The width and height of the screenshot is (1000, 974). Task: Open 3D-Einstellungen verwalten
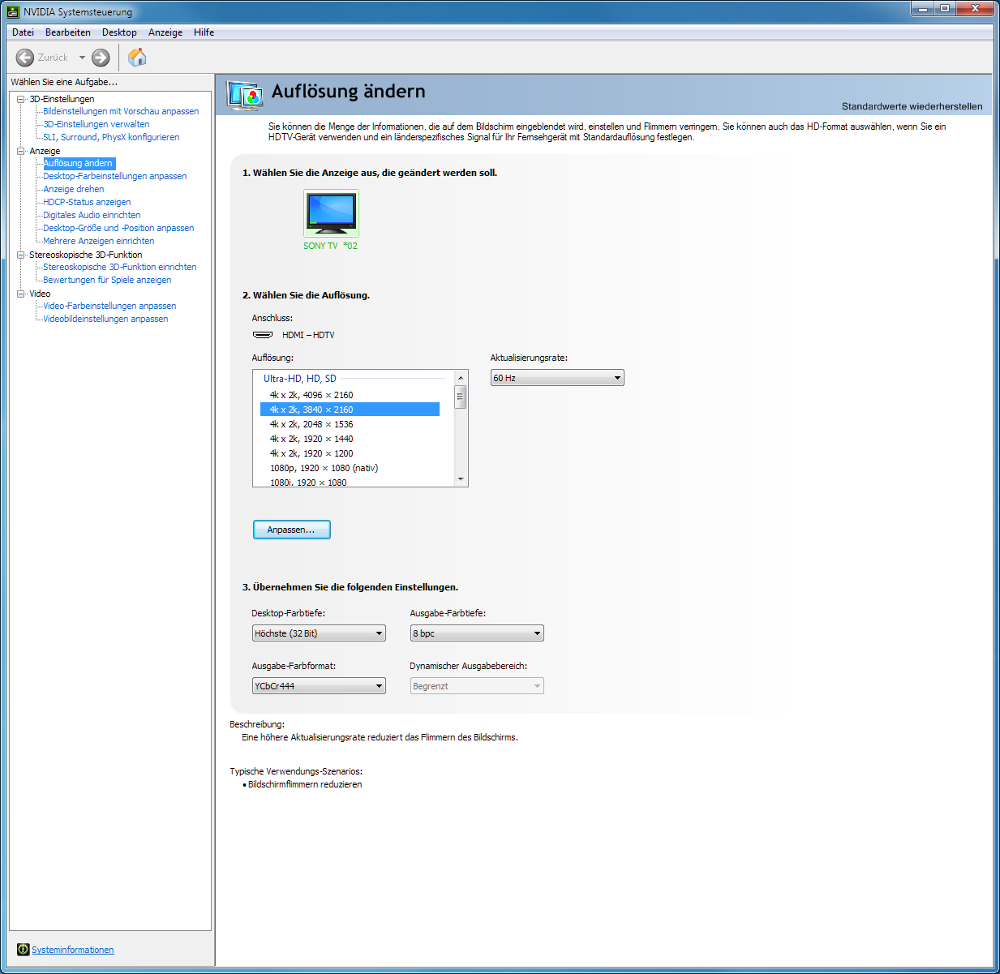[x=96, y=124]
